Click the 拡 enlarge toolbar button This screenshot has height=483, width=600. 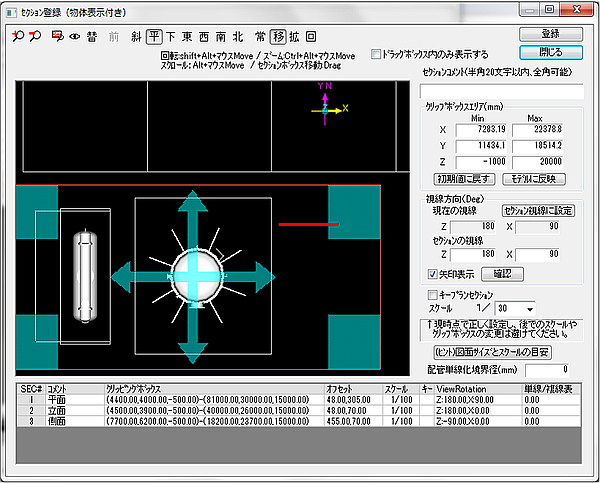click(x=294, y=36)
